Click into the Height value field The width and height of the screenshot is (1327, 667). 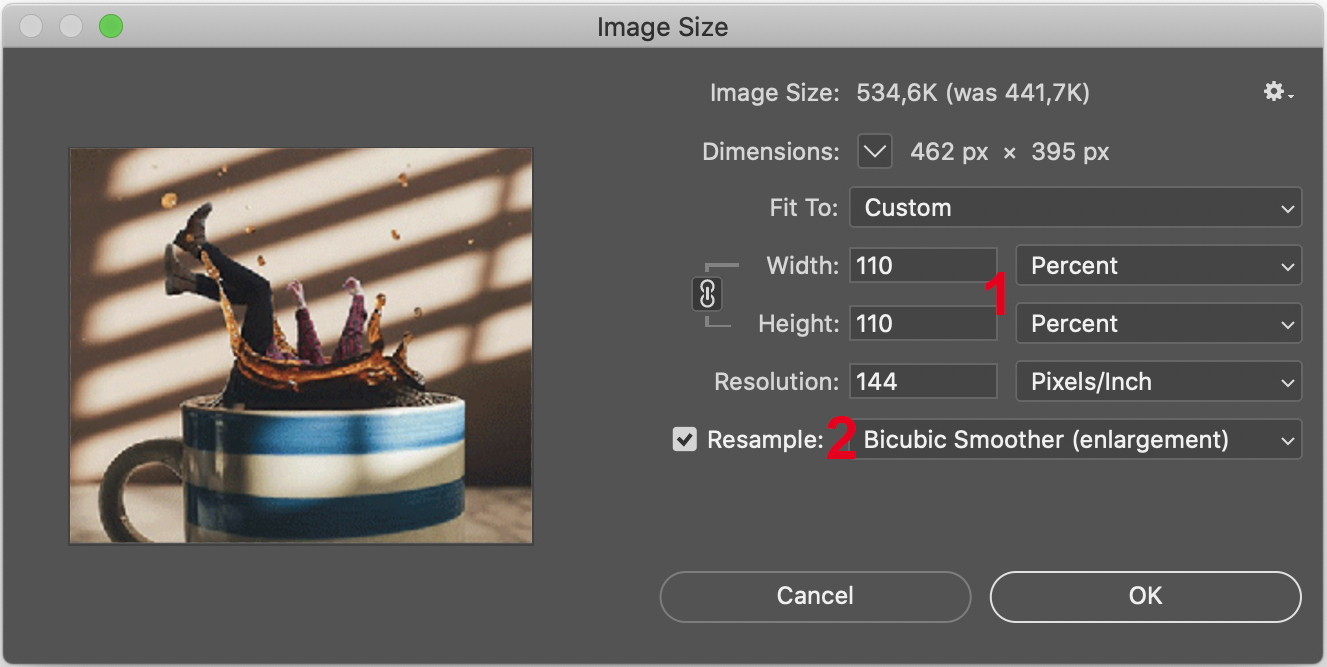[922, 324]
